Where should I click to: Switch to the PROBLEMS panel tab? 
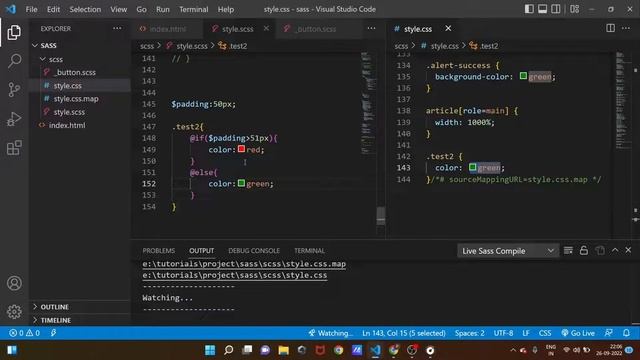tap(159, 250)
